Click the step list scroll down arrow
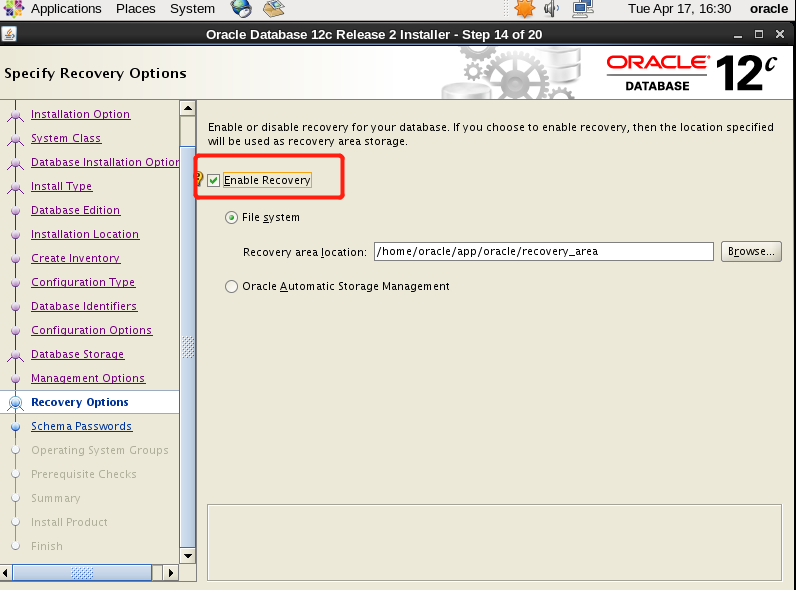The width and height of the screenshot is (796, 590). [188, 555]
